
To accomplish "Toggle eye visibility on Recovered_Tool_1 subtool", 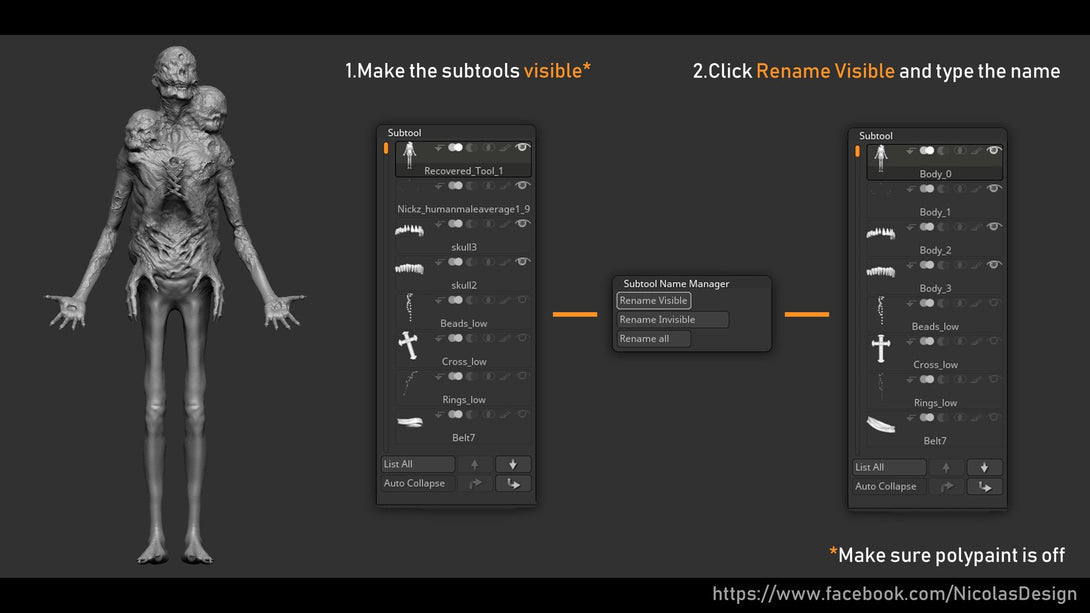I will click(x=522, y=147).
